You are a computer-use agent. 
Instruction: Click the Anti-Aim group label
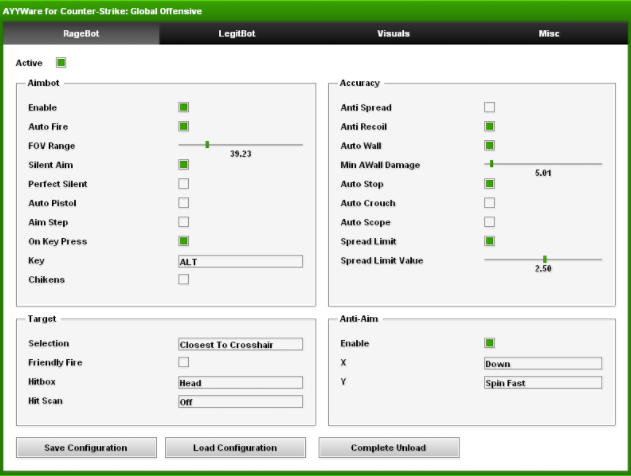click(x=359, y=319)
